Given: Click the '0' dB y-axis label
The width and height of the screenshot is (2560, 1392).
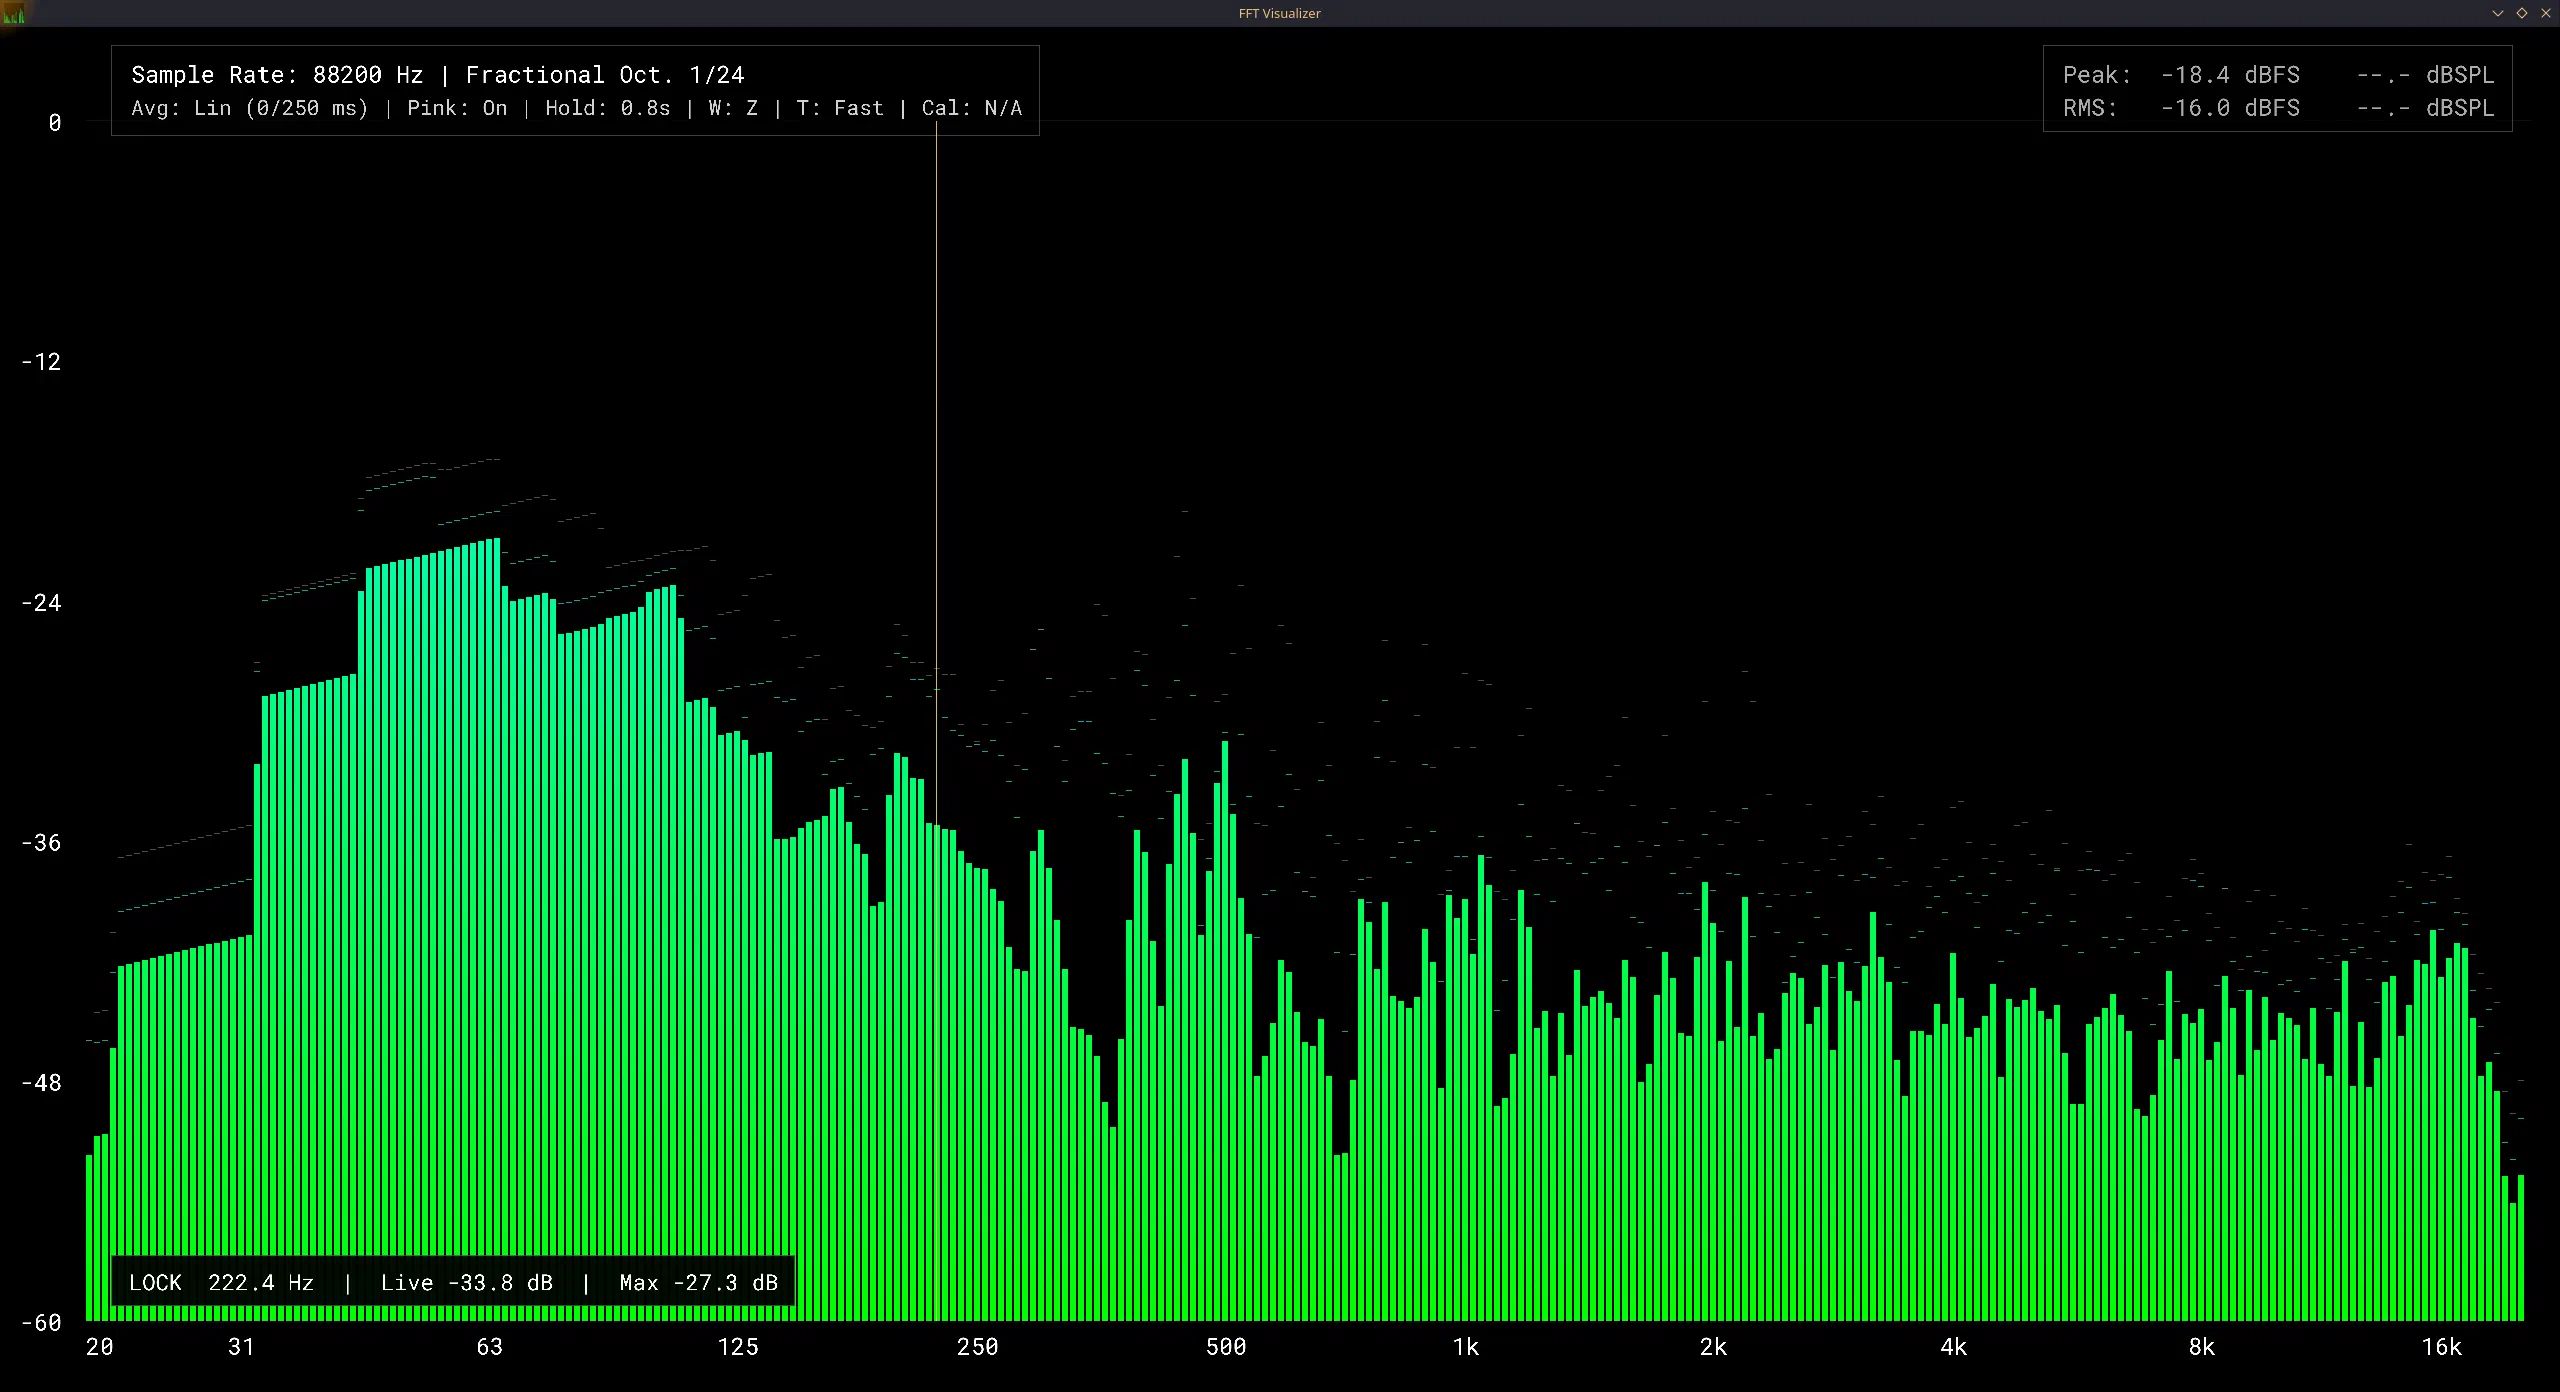Looking at the screenshot, I should click(x=55, y=123).
